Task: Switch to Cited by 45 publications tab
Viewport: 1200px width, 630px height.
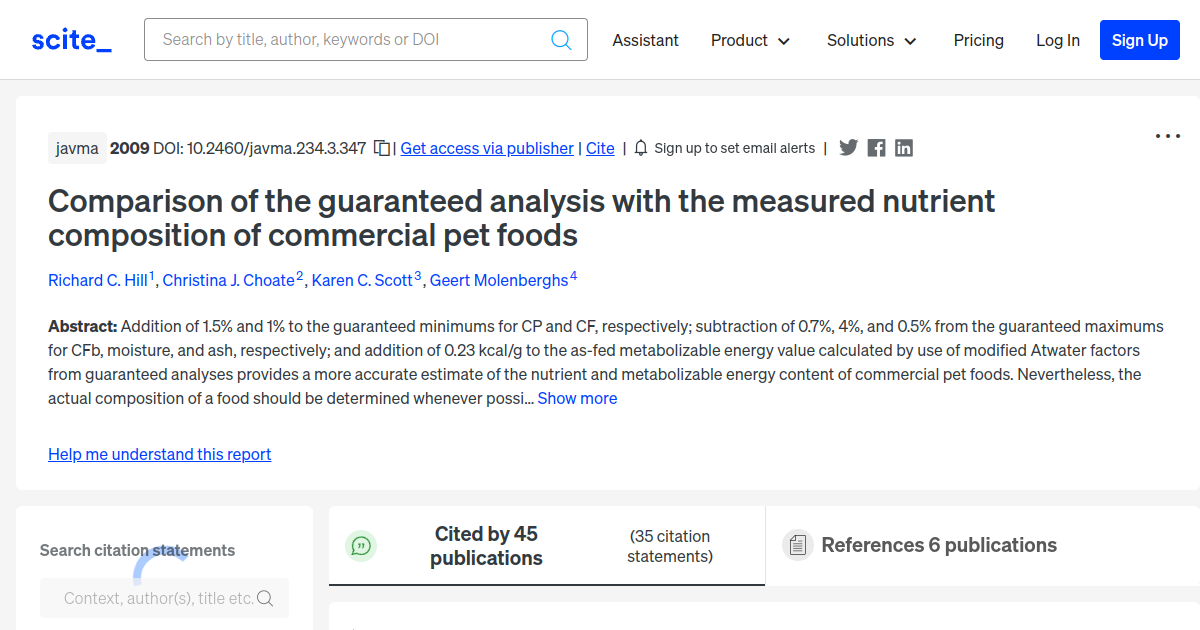Action: pos(486,546)
